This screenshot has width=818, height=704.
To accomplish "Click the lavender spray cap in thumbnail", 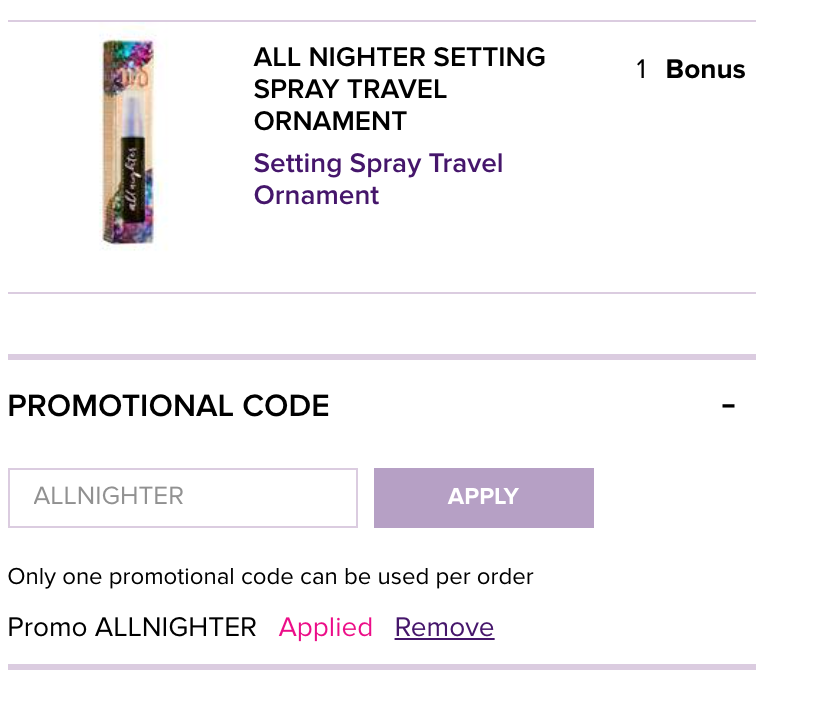I will (133, 117).
